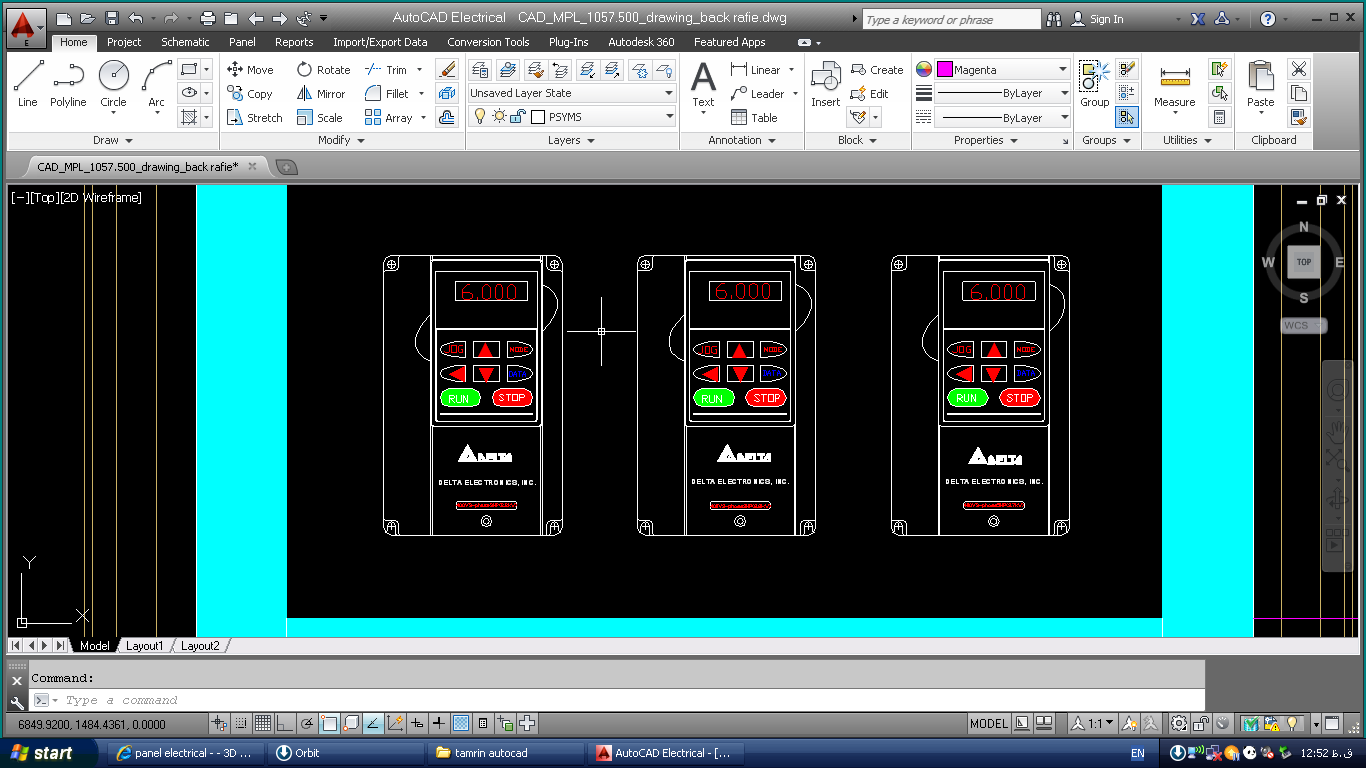Click the Trim tool
Viewport: 1366px width, 768px height.
point(386,70)
